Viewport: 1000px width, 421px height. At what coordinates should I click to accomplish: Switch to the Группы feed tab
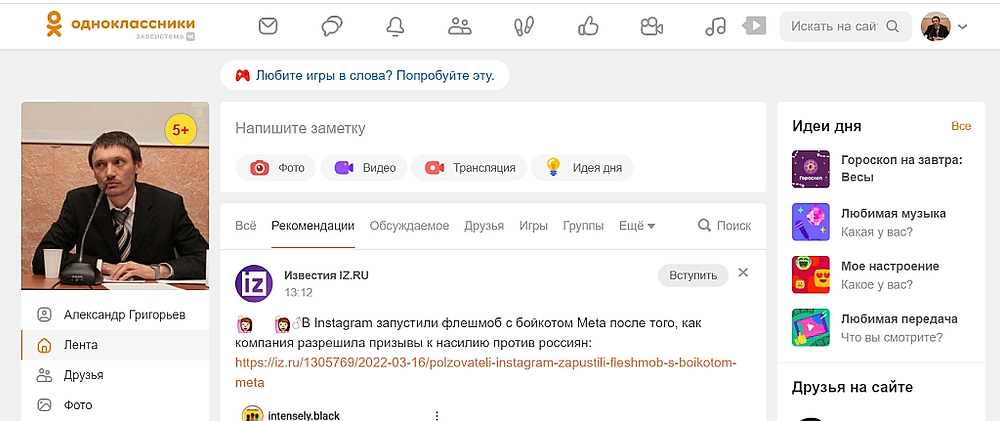584,226
